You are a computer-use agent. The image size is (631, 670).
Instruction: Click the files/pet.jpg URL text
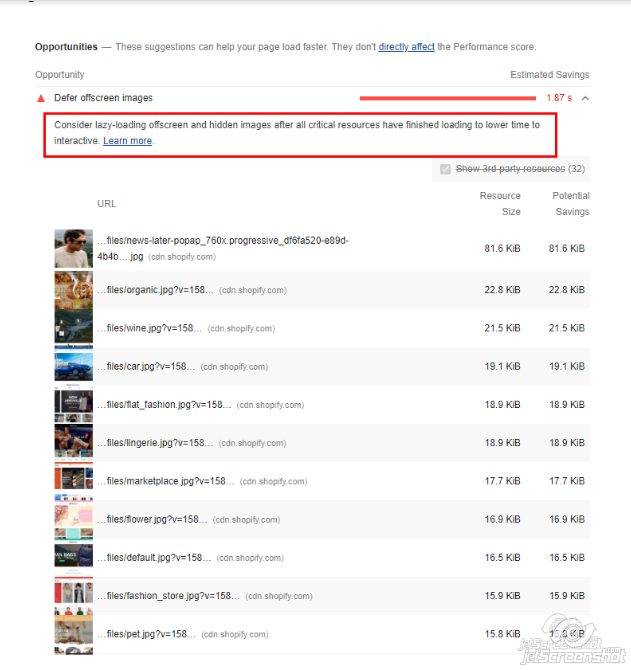[x=146, y=634]
